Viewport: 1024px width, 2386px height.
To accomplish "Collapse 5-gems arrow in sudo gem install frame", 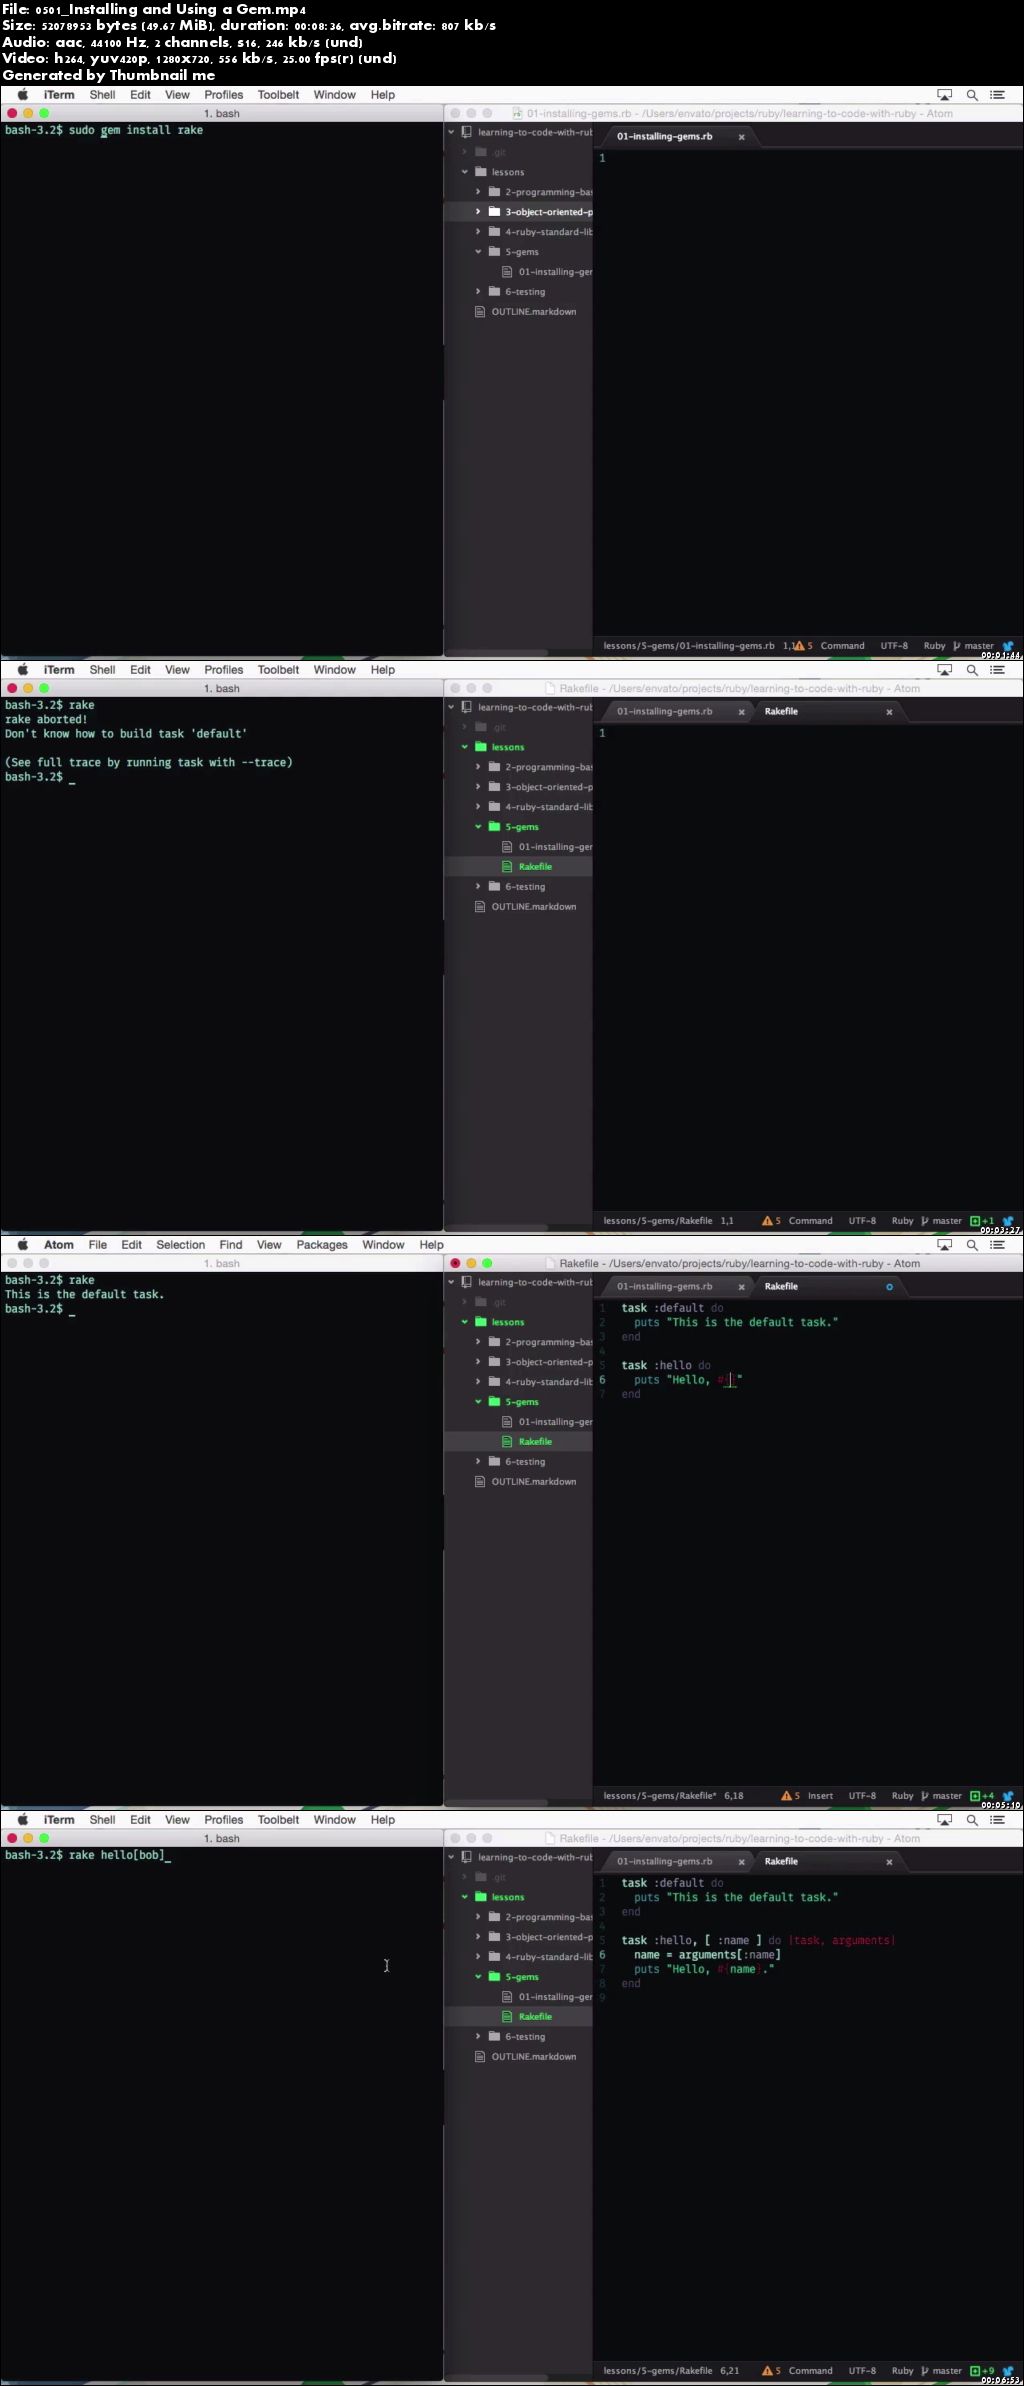I will coord(478,252).
